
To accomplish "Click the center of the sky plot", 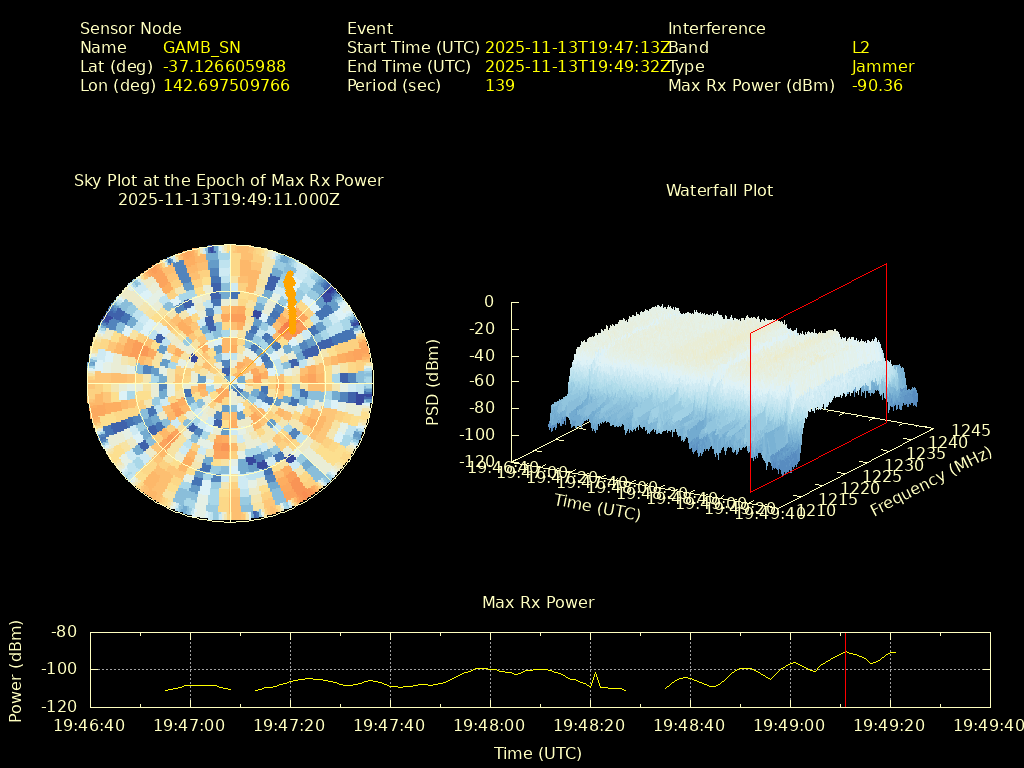I will [230, 380].
